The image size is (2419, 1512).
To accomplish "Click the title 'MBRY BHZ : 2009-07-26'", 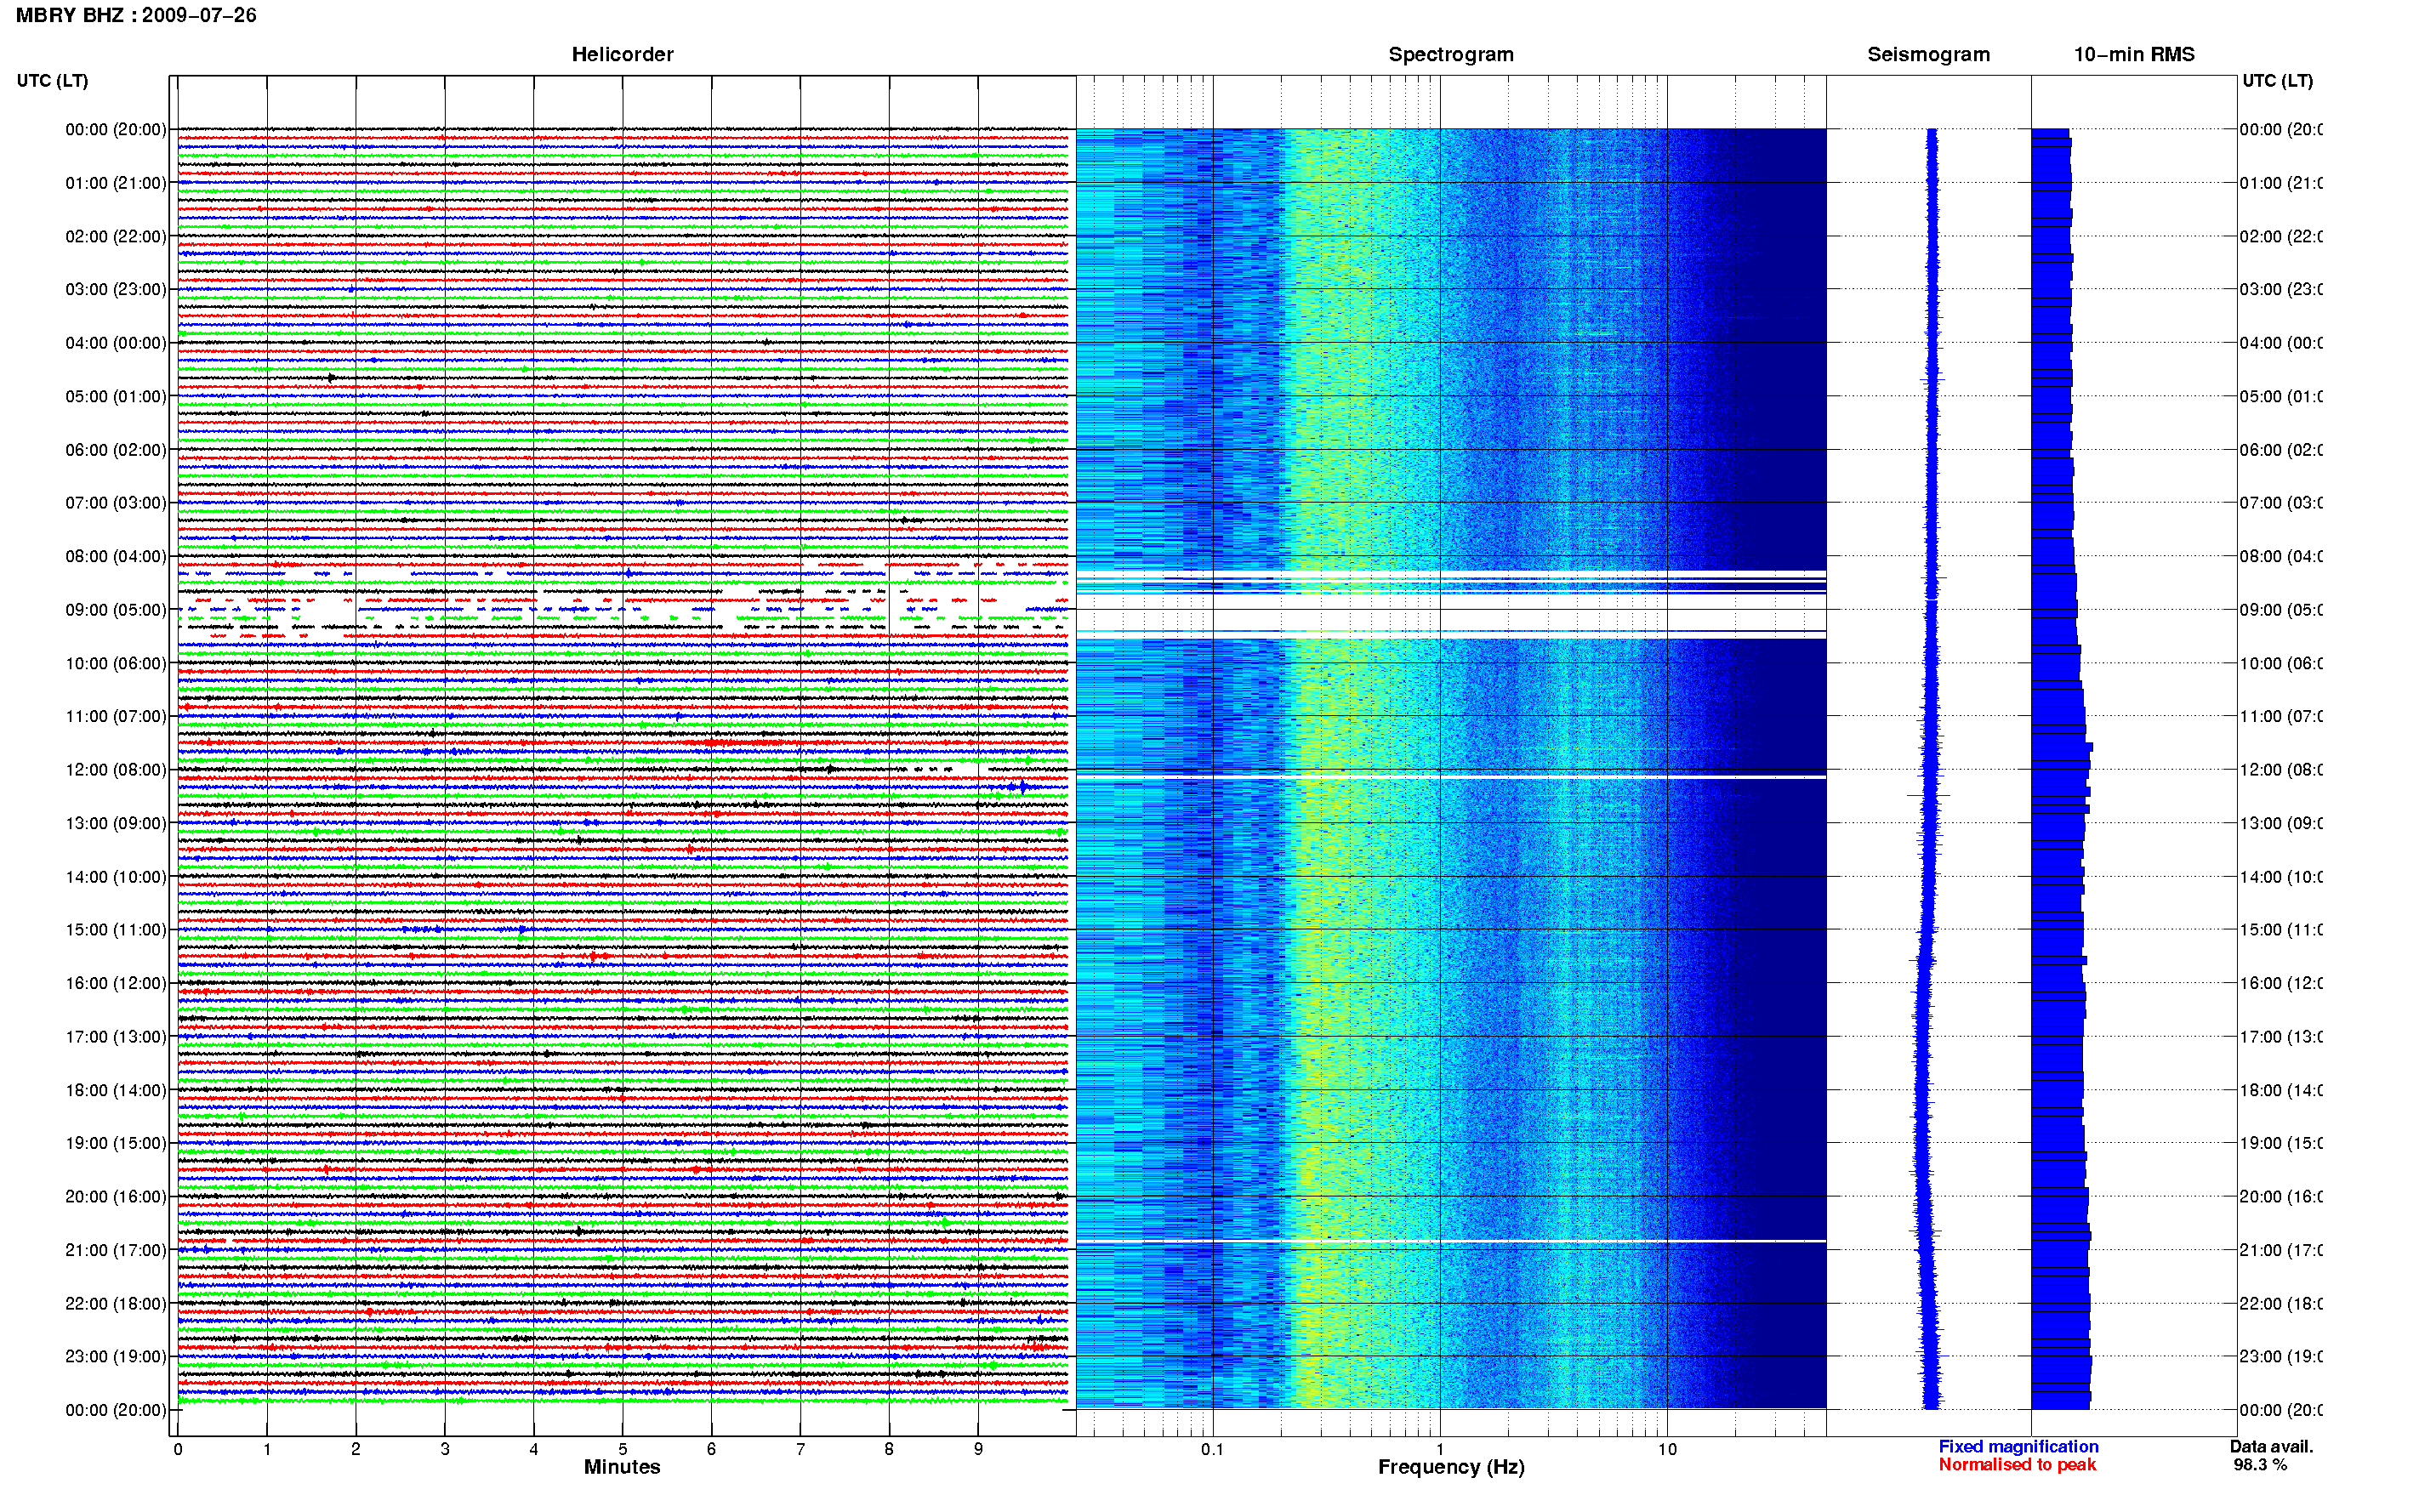I will (136, 15).
